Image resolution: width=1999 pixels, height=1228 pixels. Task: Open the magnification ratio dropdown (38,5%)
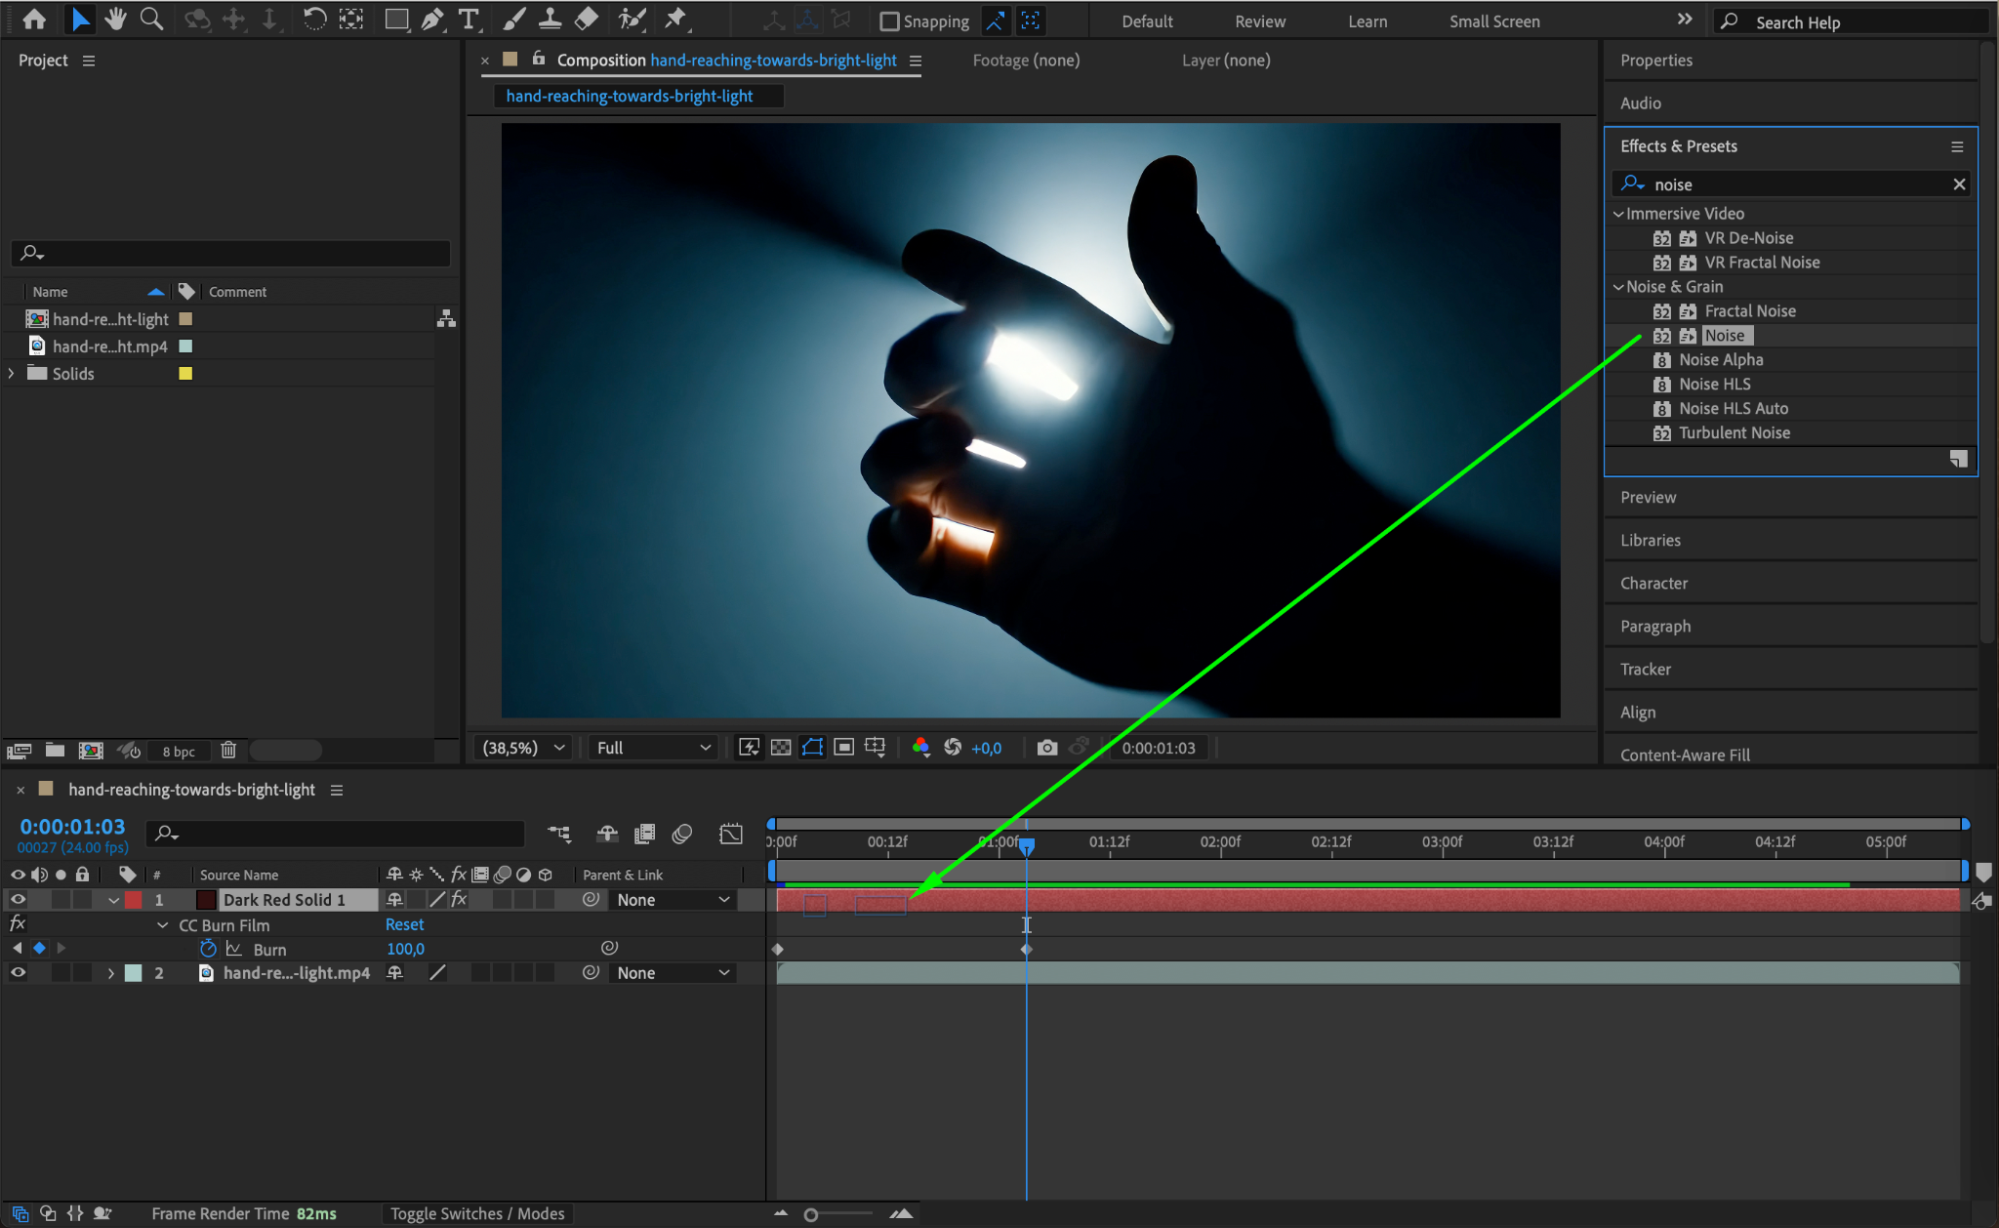524,748
